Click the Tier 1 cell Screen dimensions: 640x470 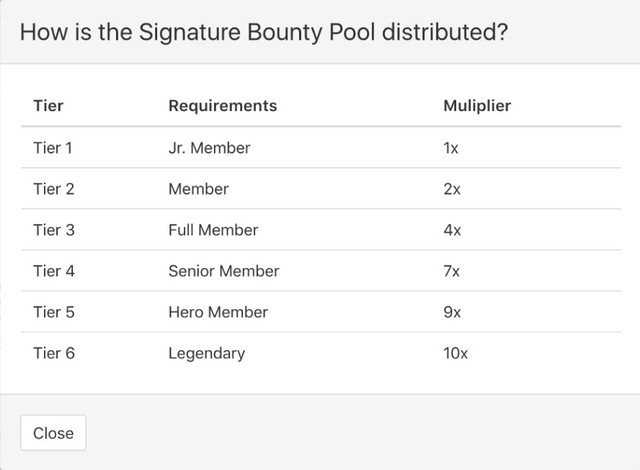53,148
